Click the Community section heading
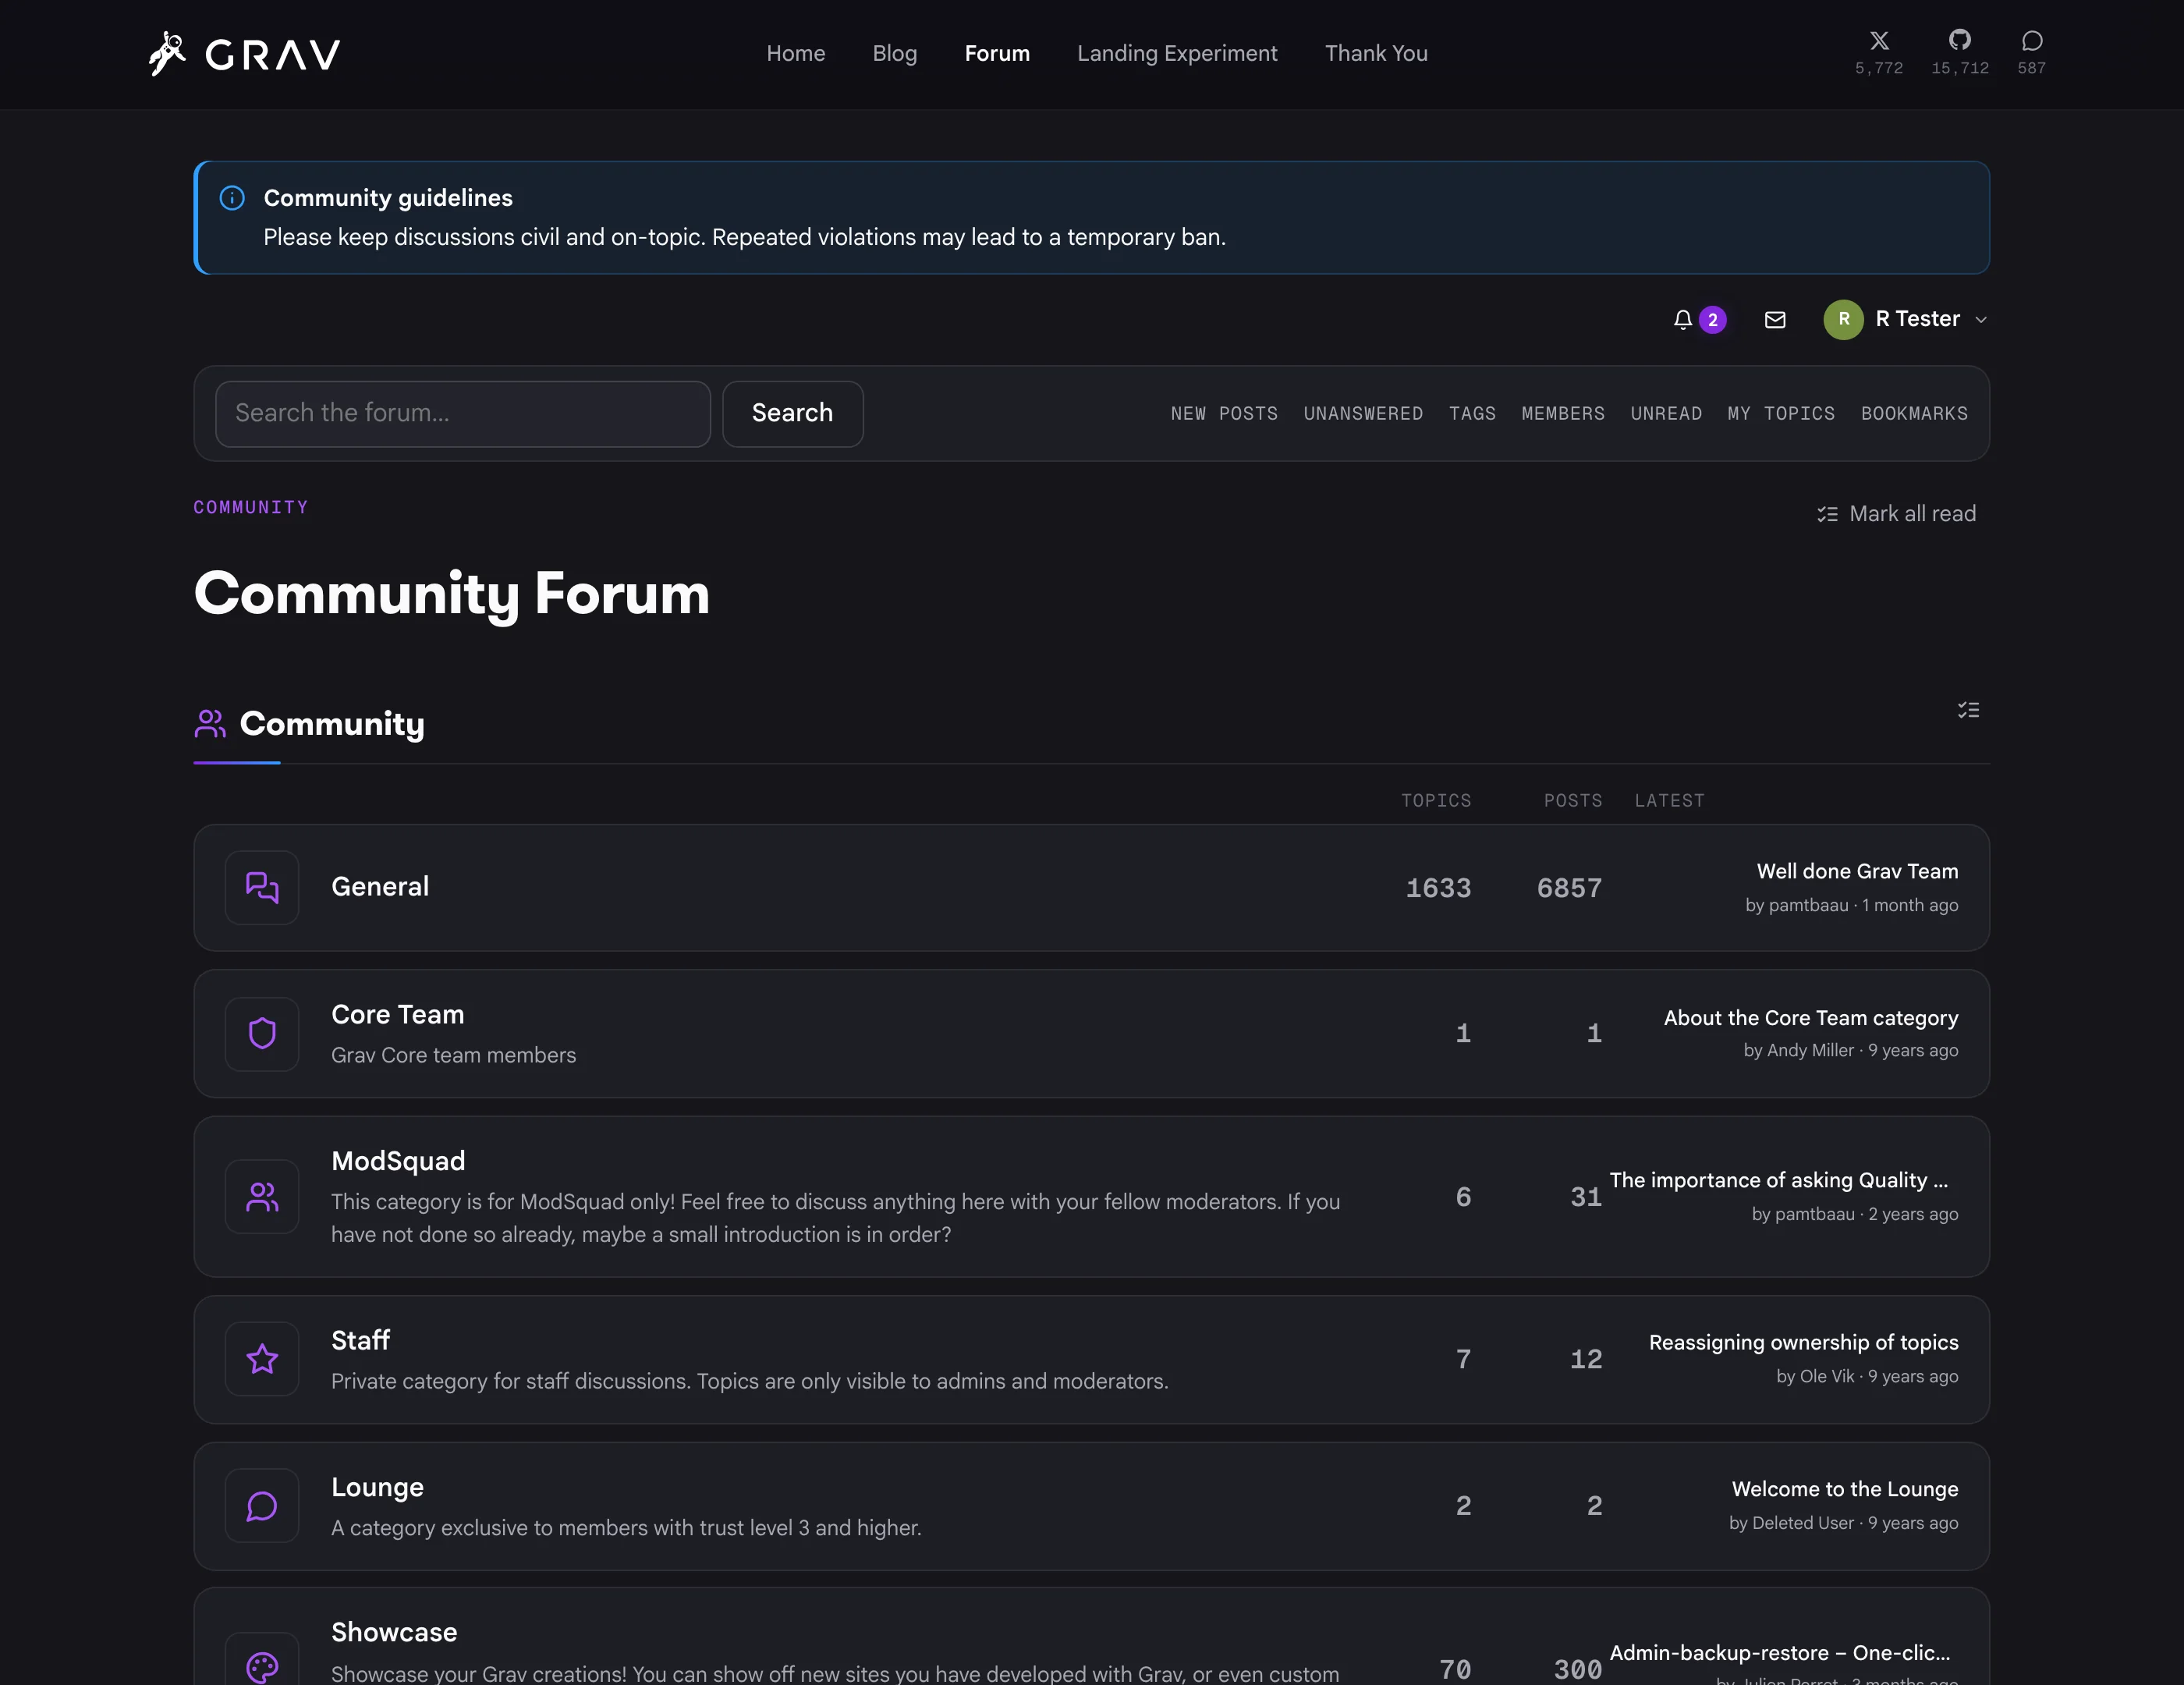This screenshot has height=1685, width=2184. (x=332, y=723)
